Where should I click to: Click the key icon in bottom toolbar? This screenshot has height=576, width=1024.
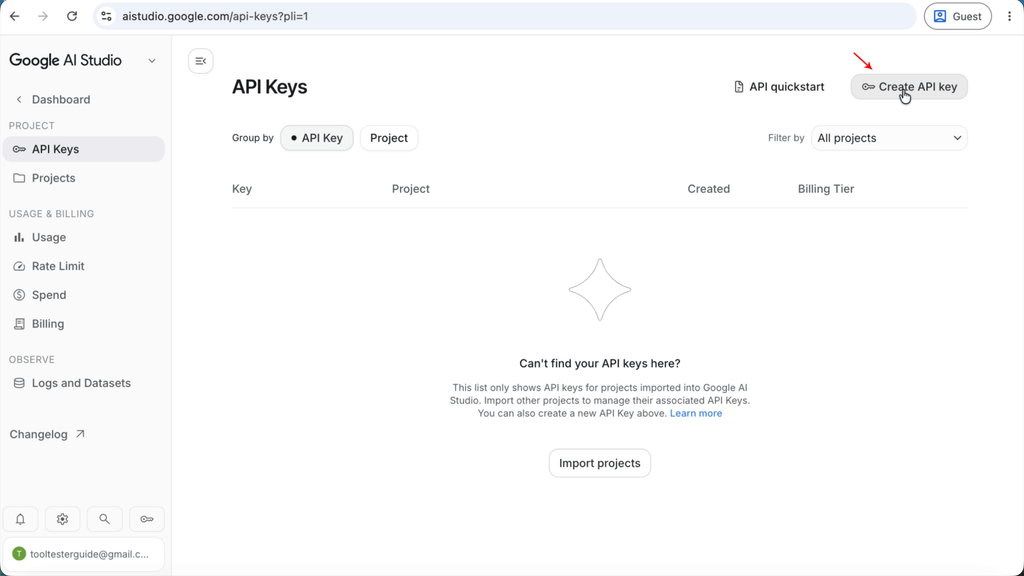point(147,519)
